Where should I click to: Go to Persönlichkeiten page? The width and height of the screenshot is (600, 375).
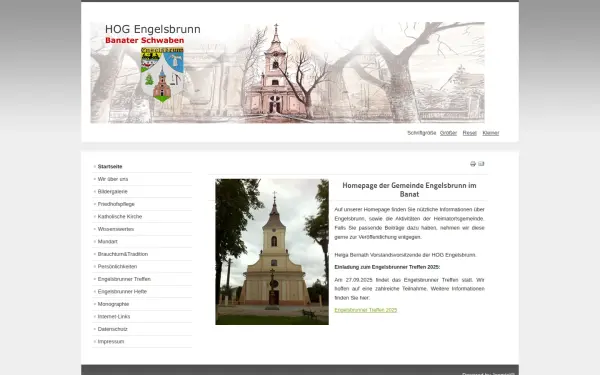[x=117, y=266]
